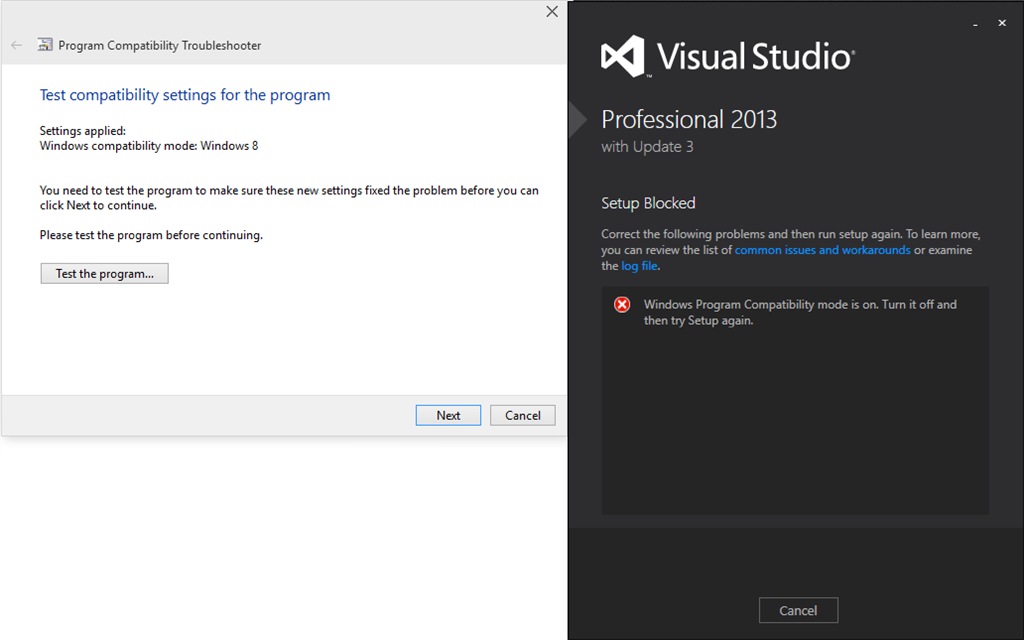1024x640 pixels.
Task: Open the log file link
Action: 639,266
